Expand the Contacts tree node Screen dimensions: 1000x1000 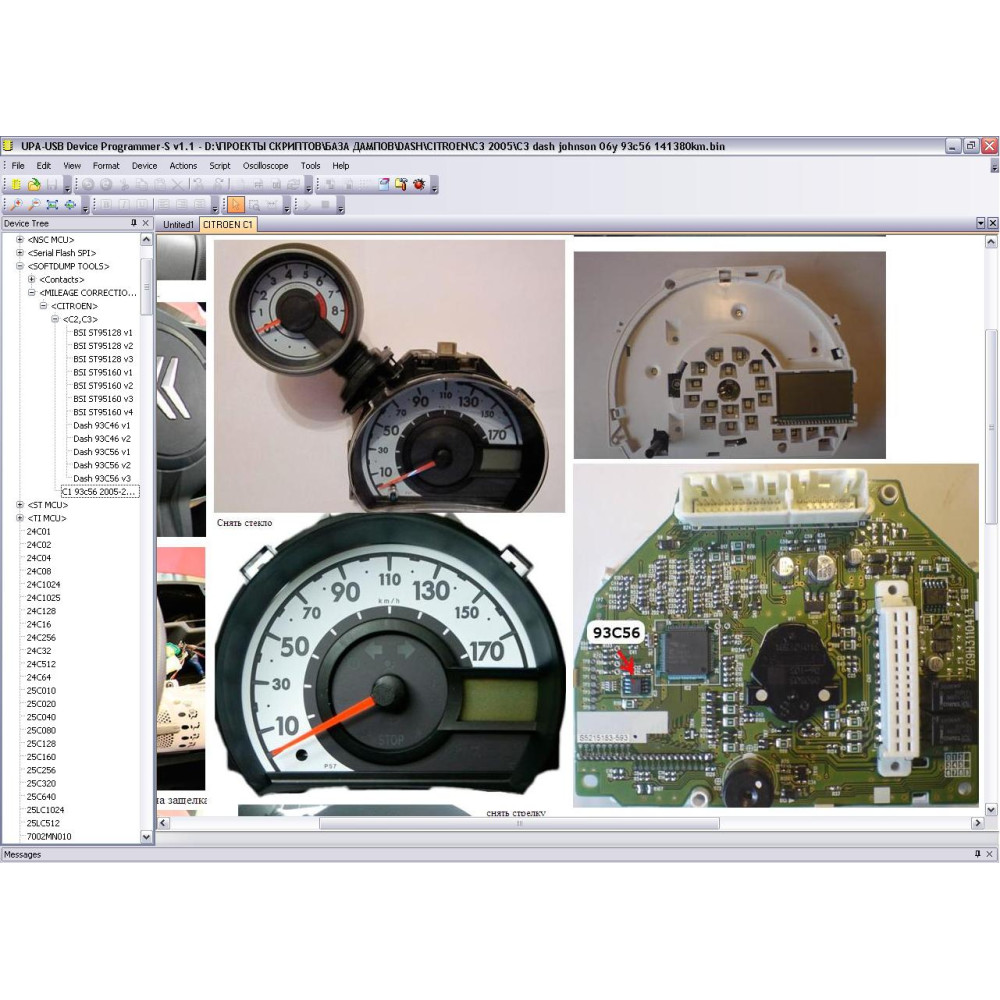click(31, 279)
